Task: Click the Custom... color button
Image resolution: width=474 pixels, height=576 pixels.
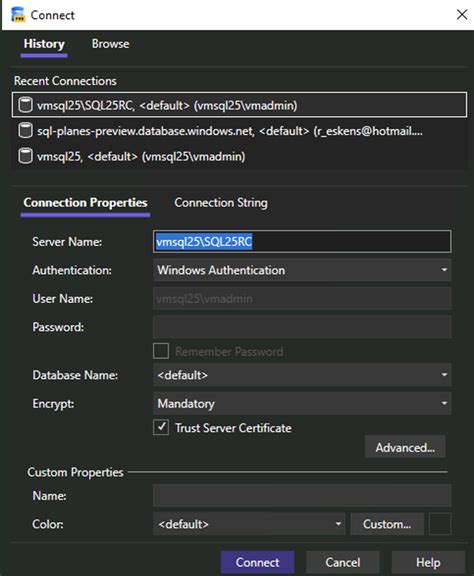Action: [x=387, y=524]
